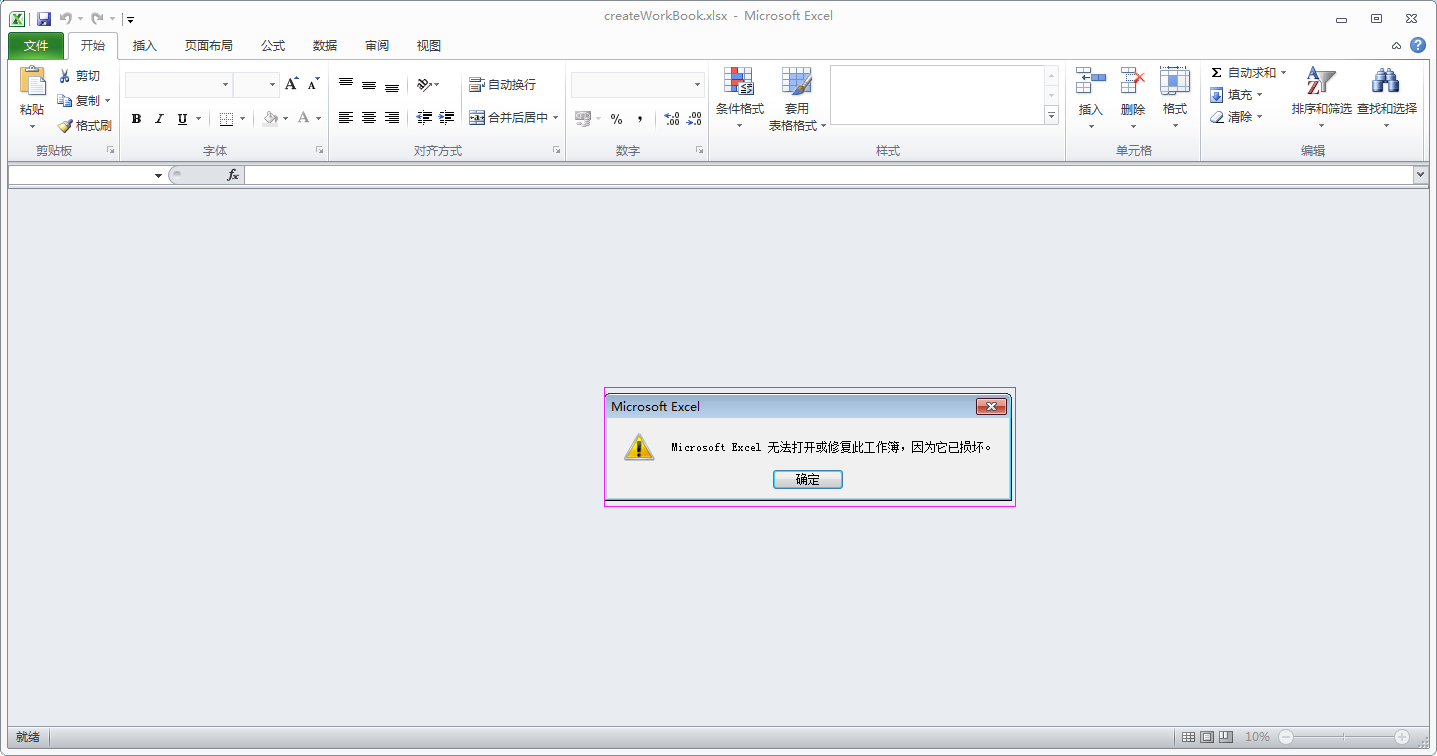Center text horizontally
This screenshot has width=1437, height=756.
pos(369,118)
